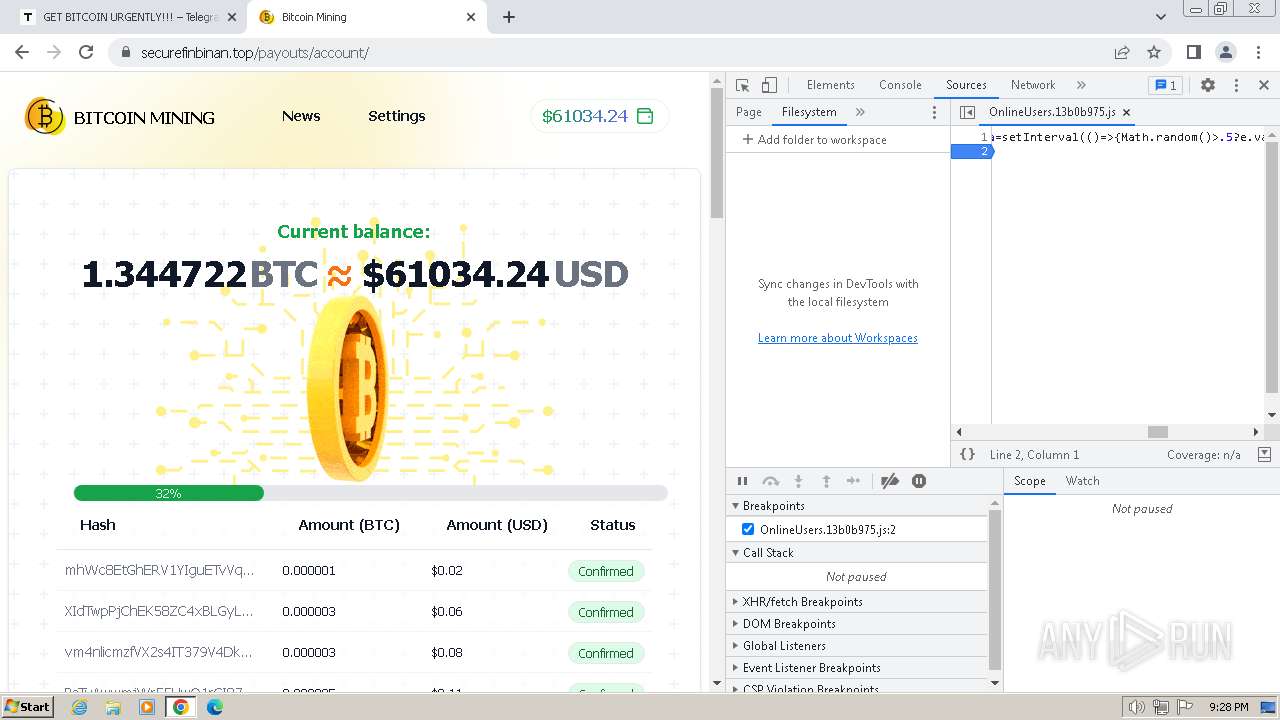The height and width of the screenshot is (720, 1280).
Task: Close the DevTools panel
Action: (1264, 85)
